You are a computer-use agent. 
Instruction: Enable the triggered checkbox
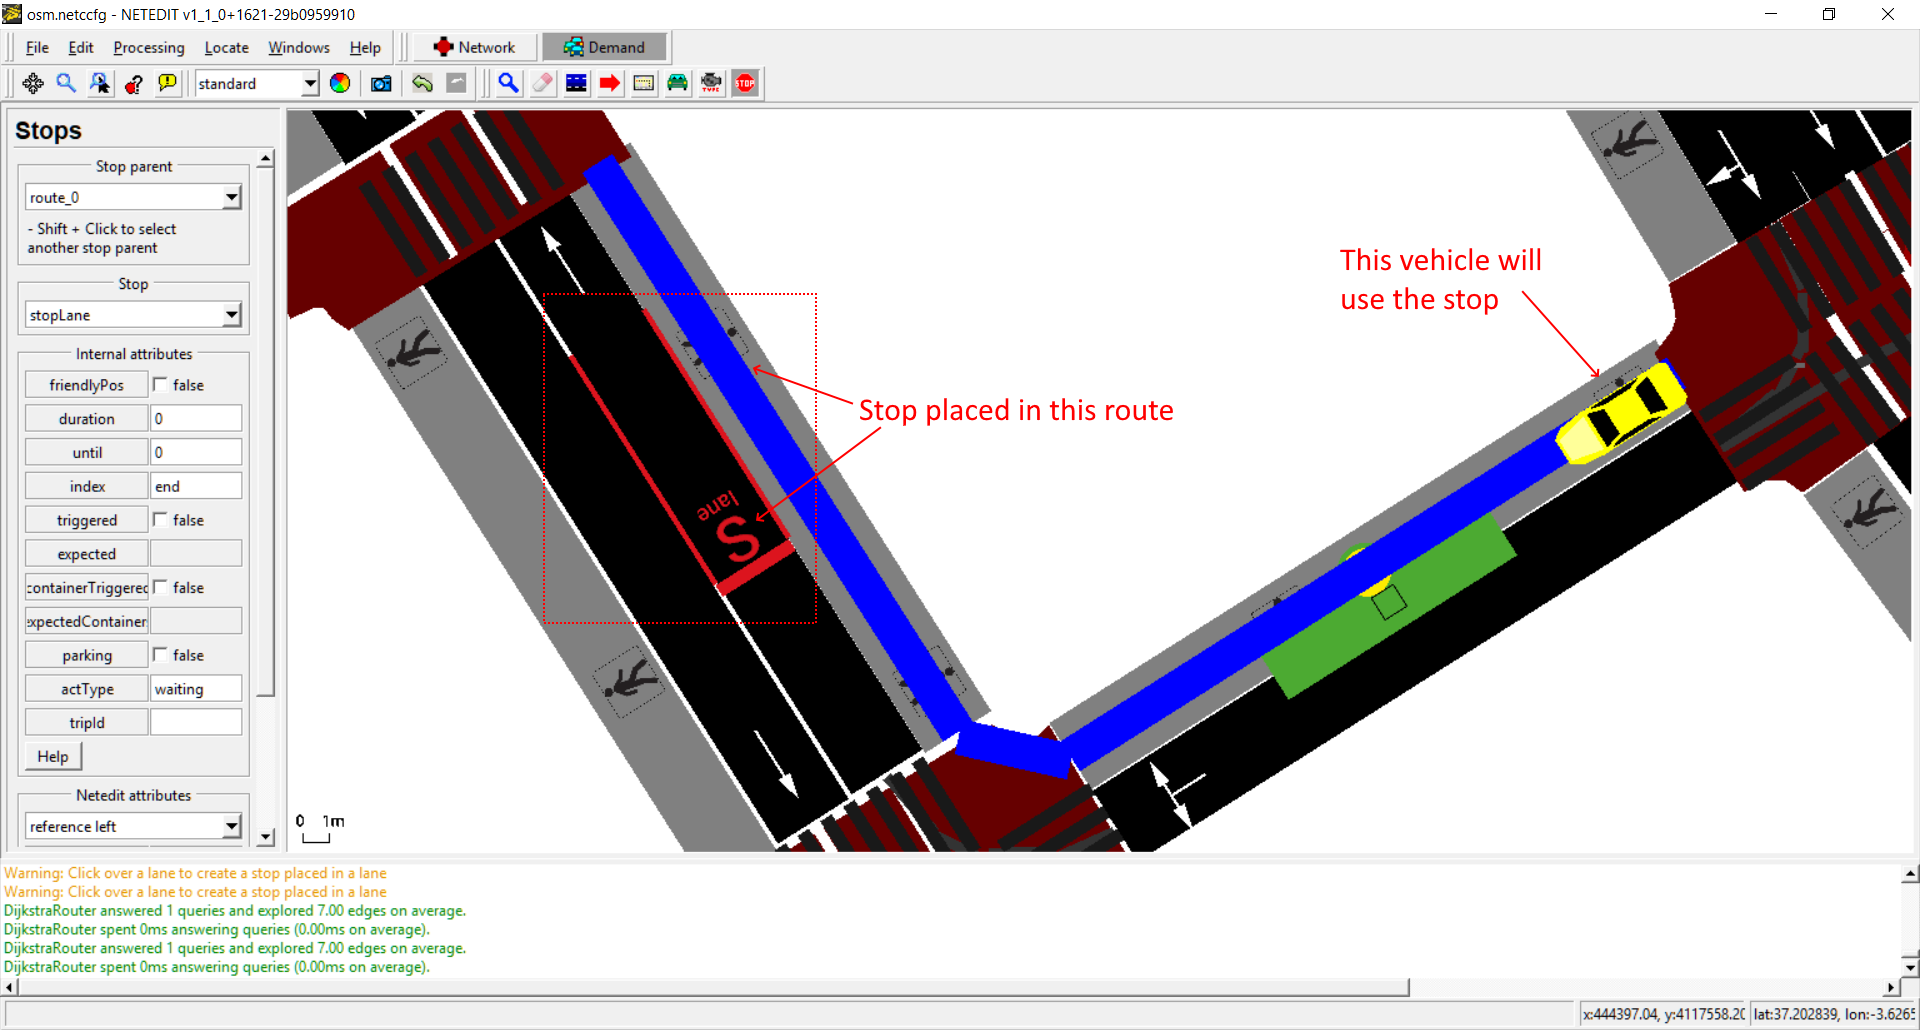(161, 520)
